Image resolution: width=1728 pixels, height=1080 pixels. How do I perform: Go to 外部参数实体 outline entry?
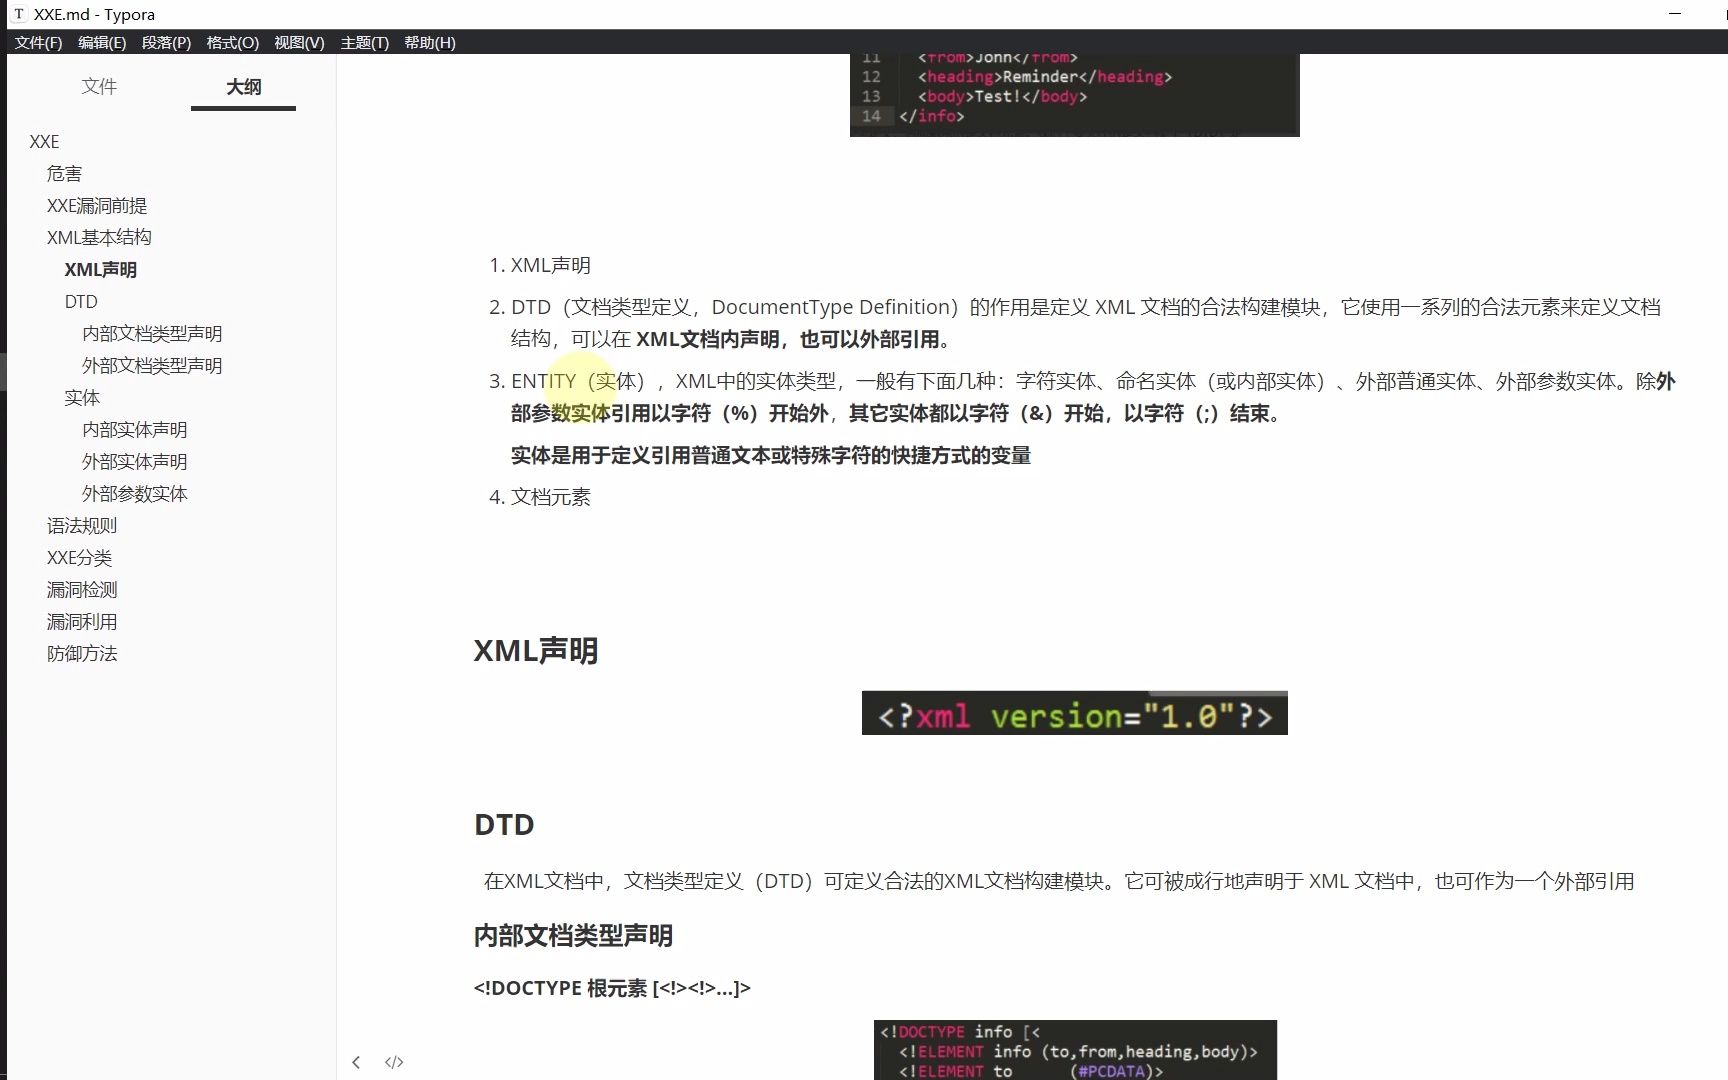(x=135, y=494)
